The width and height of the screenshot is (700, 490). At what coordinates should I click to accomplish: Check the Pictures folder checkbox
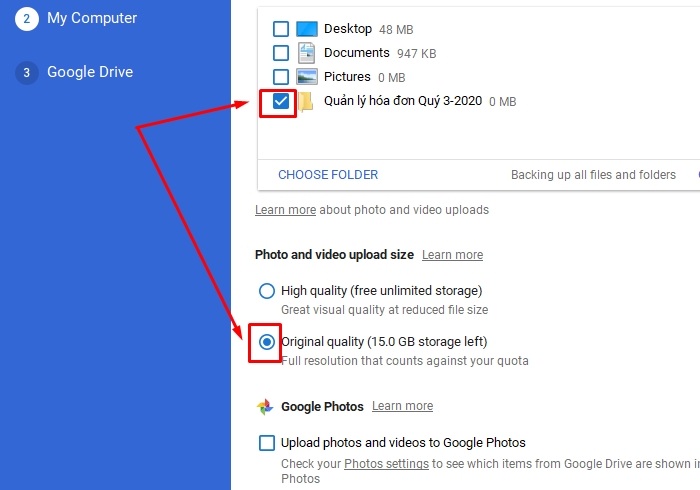click(281, 77)
